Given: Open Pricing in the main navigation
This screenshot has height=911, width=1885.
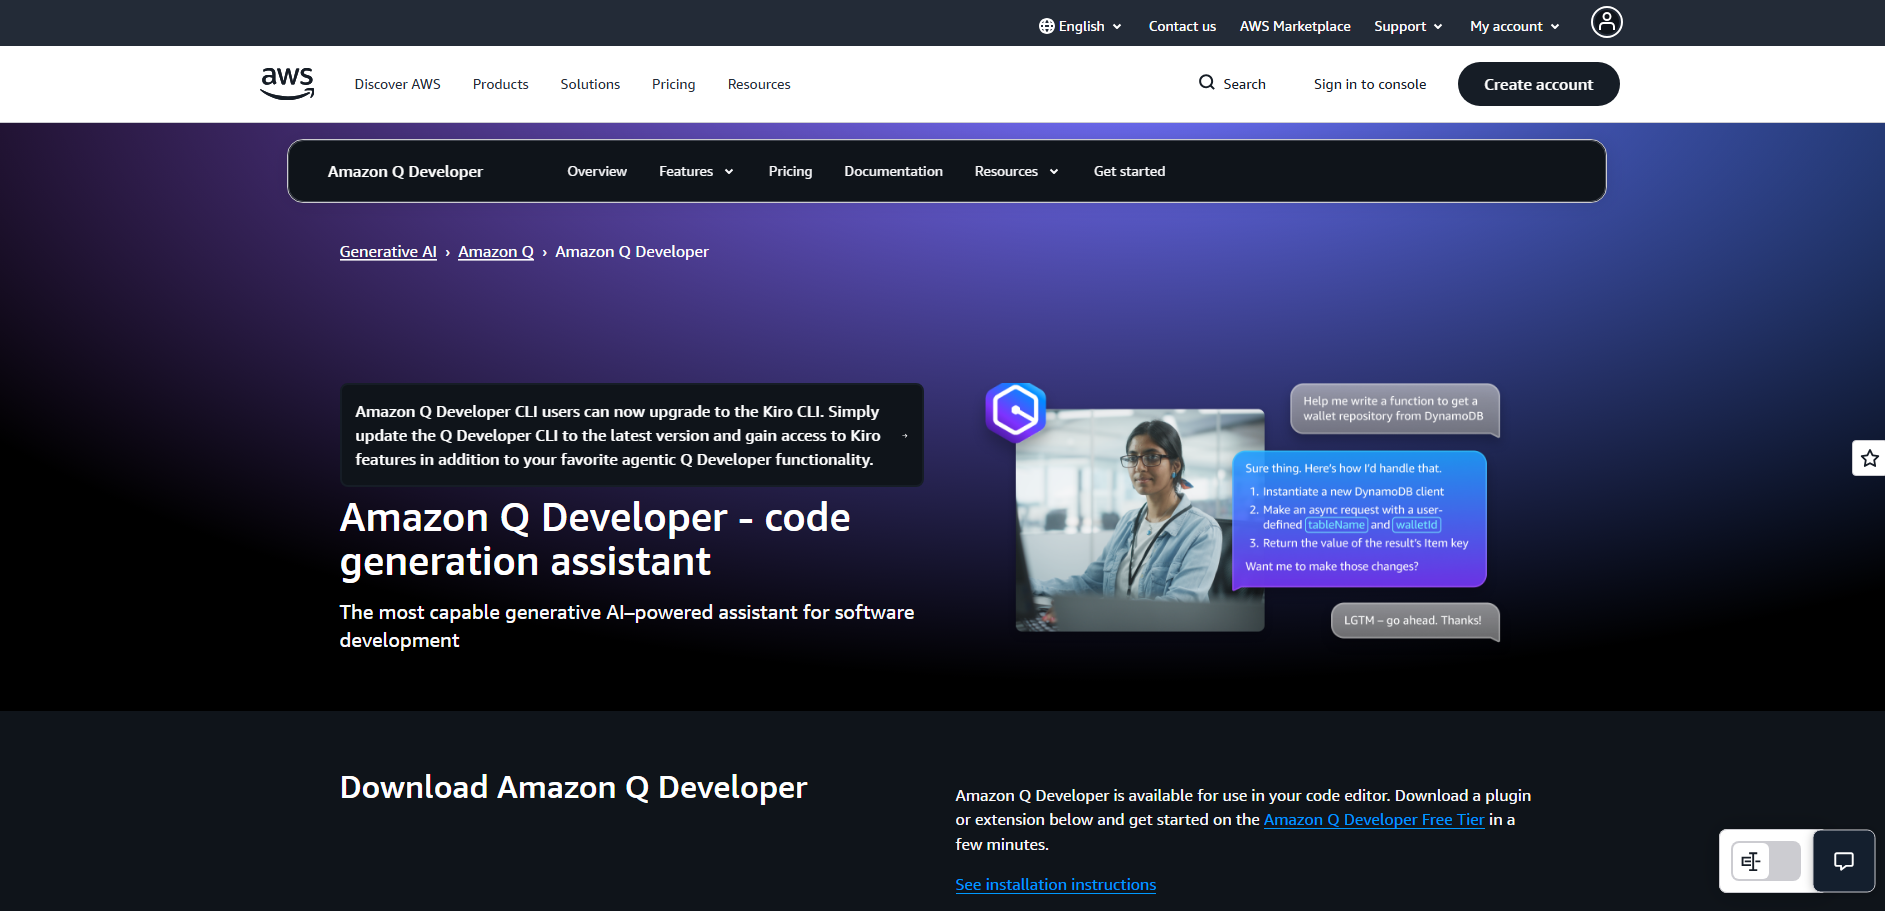Looking at the screenshot, I should (673, 84).
